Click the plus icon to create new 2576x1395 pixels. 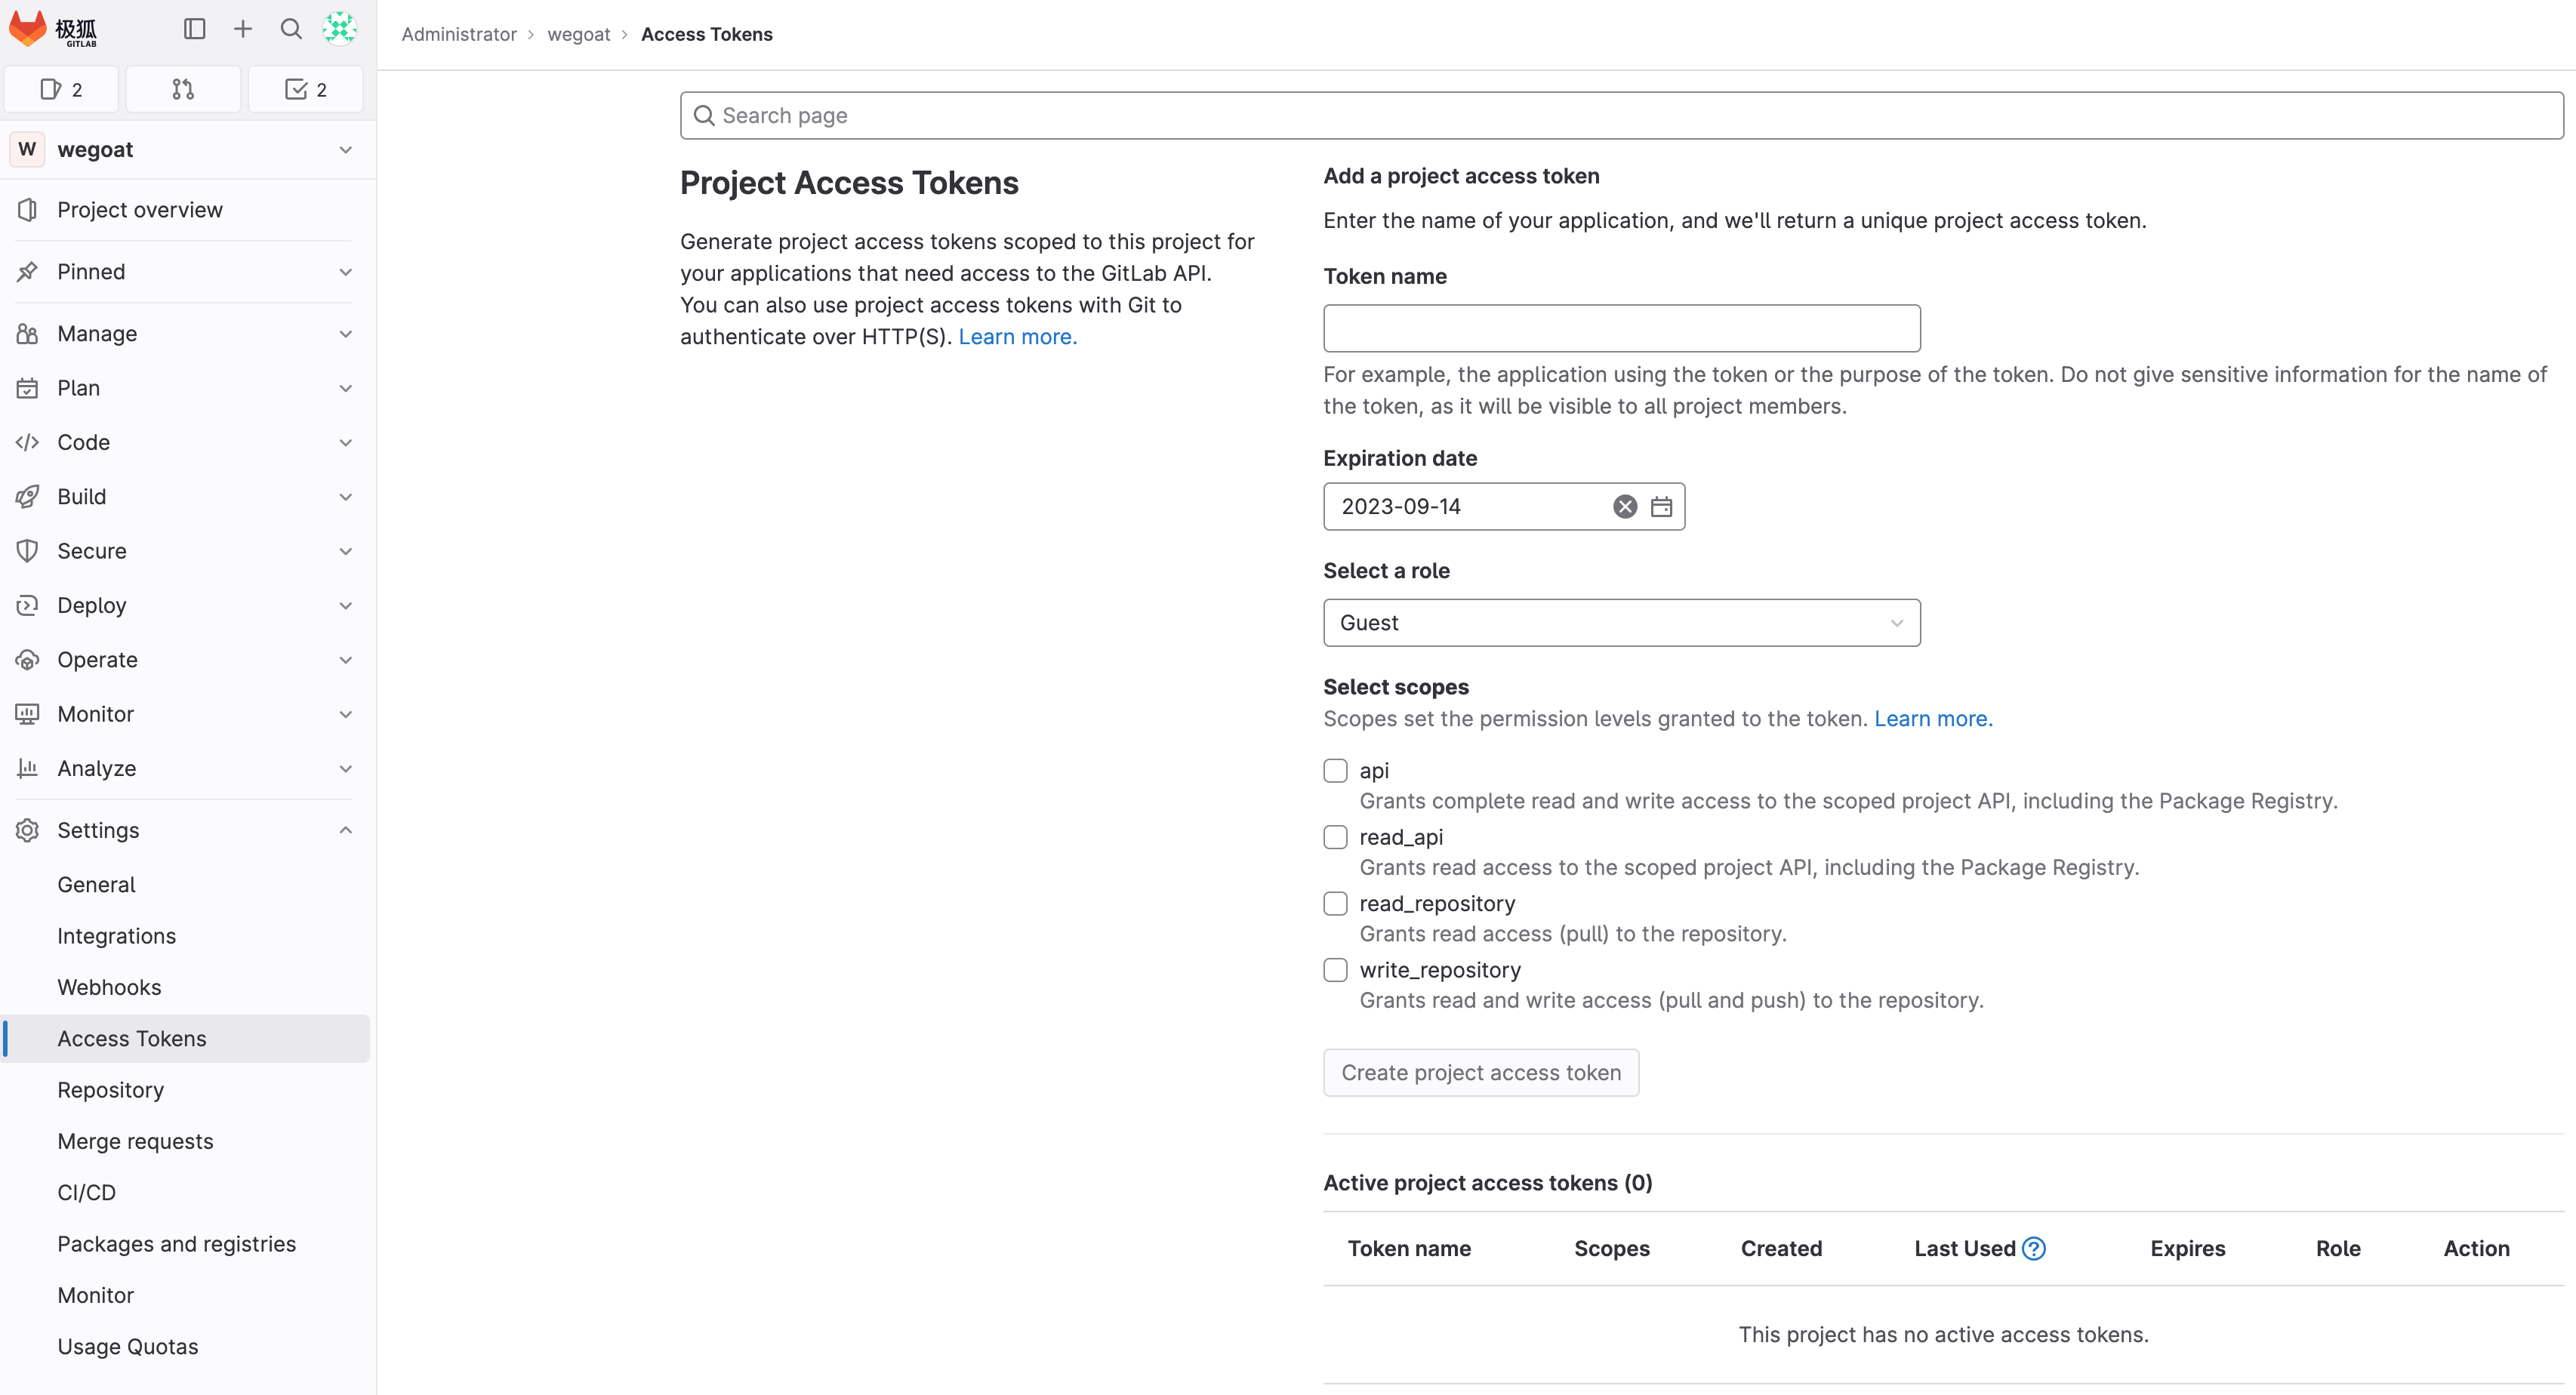coord(243,29)
